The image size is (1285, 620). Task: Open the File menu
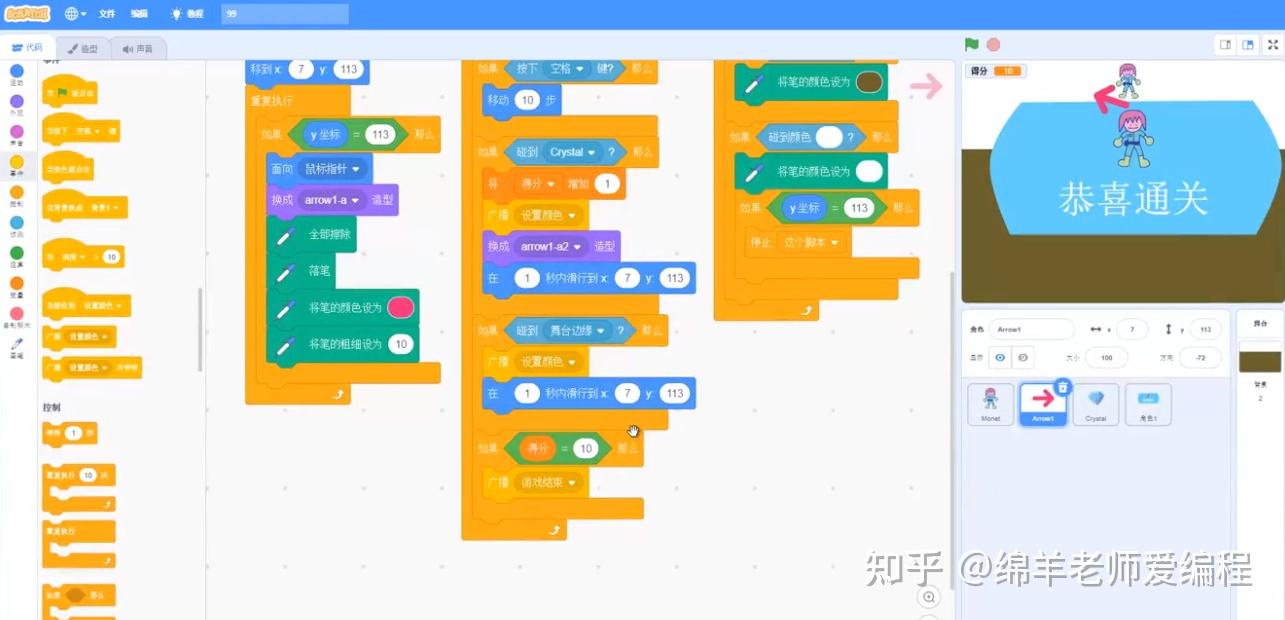point(107,14)
